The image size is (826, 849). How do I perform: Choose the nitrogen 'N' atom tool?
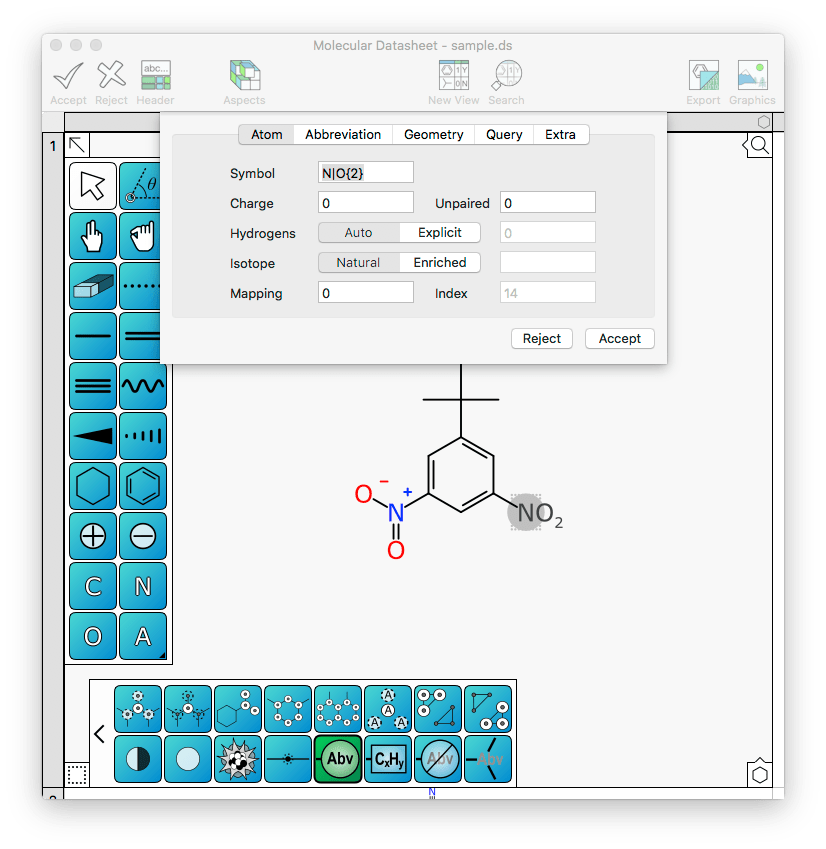click(142, 586)
